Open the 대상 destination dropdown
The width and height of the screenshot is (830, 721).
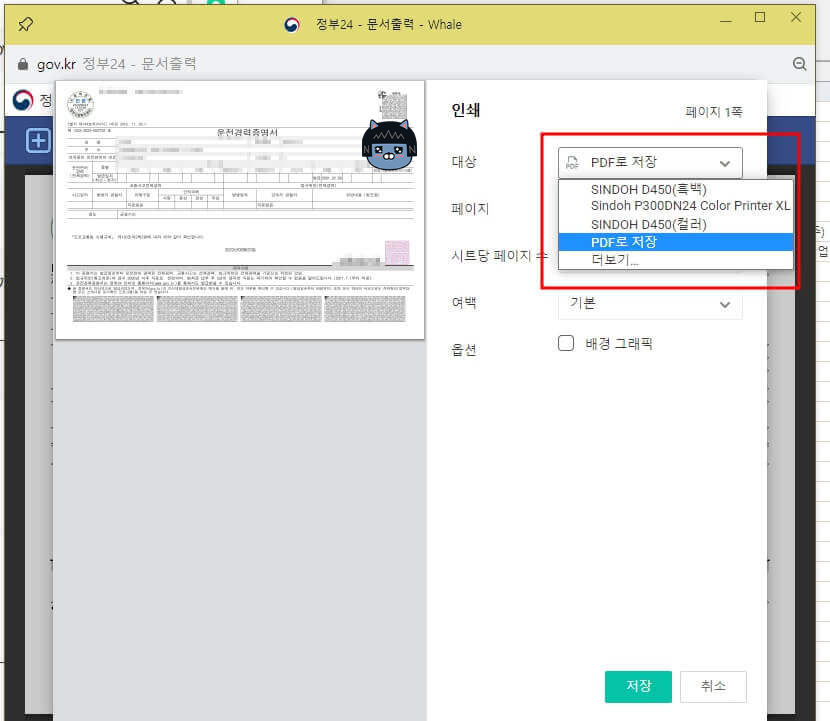click(650, 161)
